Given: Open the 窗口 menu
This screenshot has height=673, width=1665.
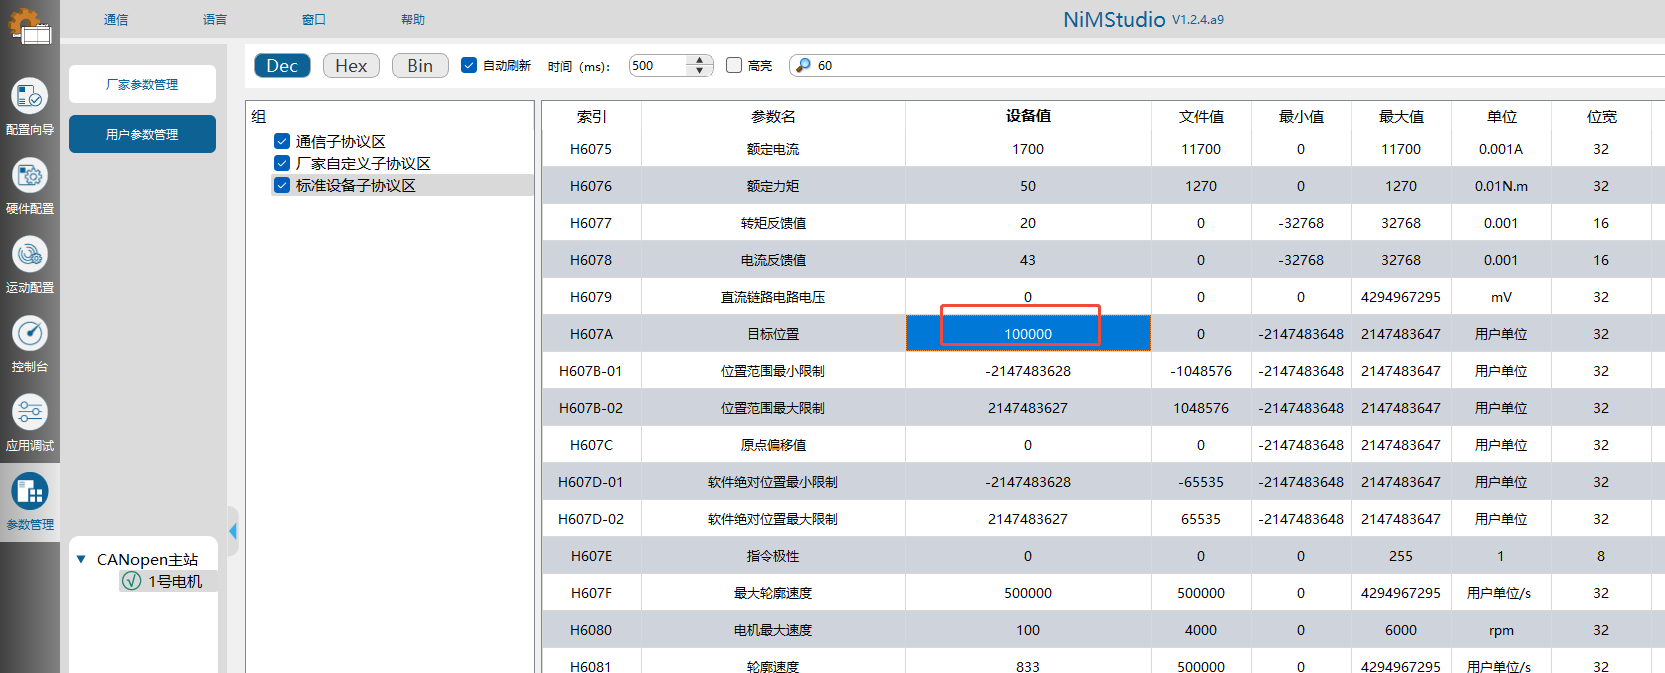Looking at the screenshot, I should (x=314, y=19).
